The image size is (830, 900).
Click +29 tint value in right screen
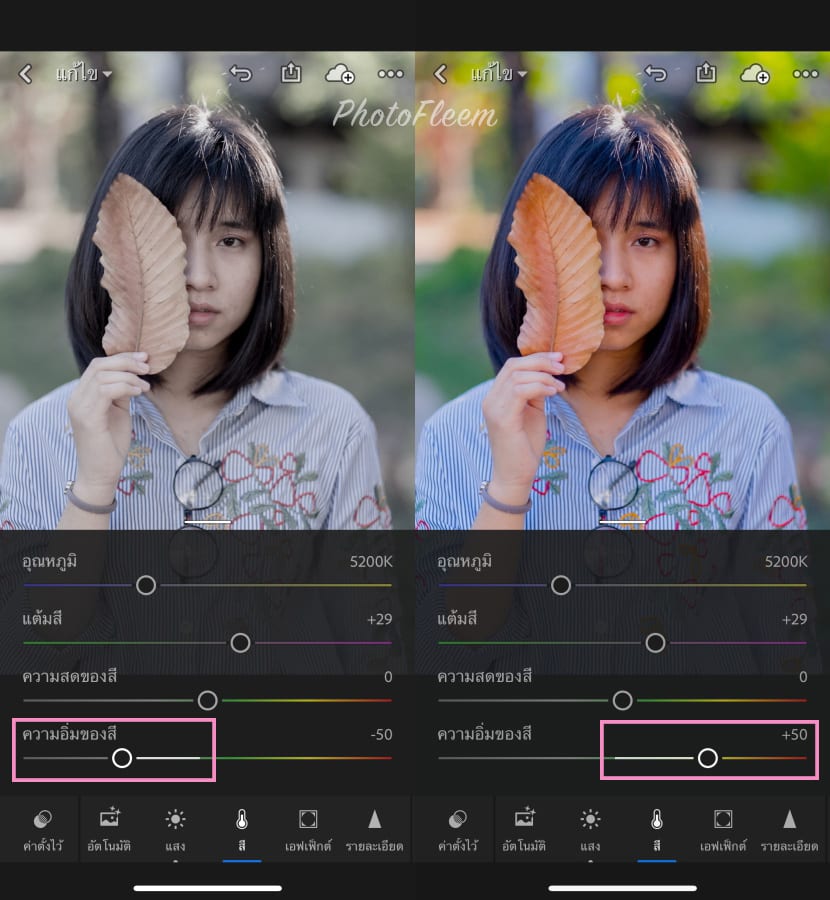coord(794,619)
